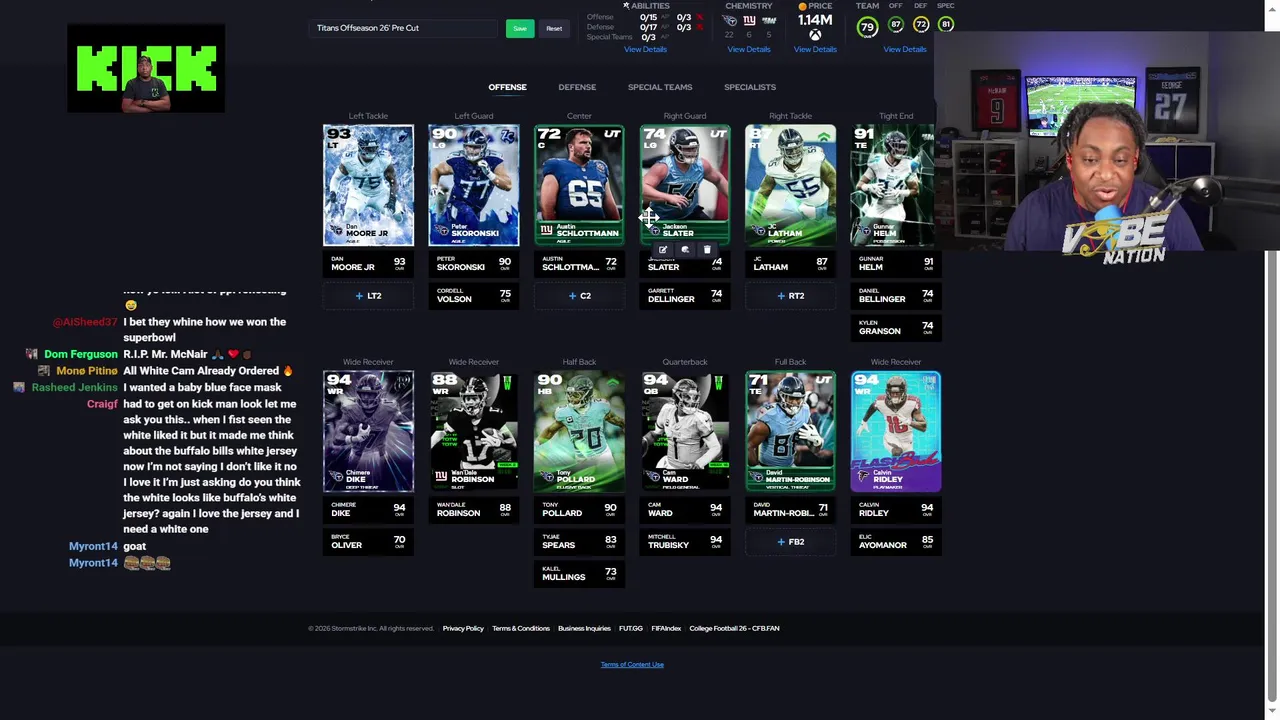Click the Elic Ayomanor 85 backup row
This screenshot has width=1280, height=720.
(x=896, y=541)
